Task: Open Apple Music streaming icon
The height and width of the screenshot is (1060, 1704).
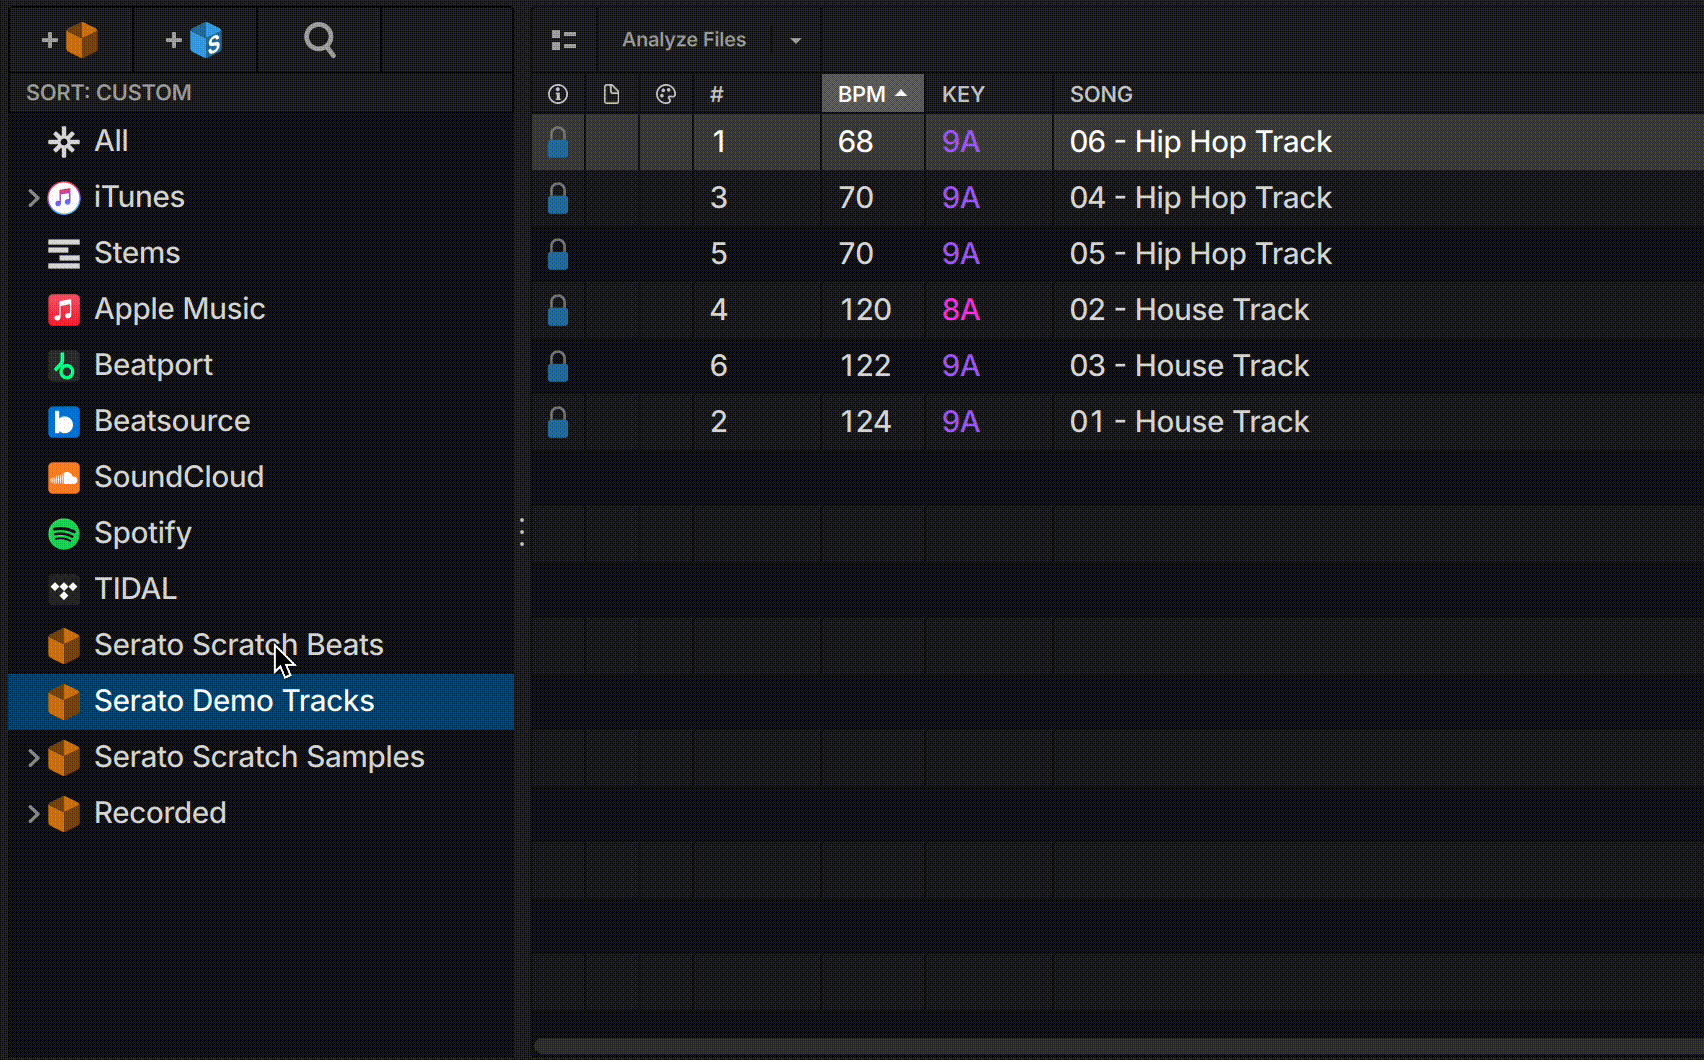Action: 64,310
